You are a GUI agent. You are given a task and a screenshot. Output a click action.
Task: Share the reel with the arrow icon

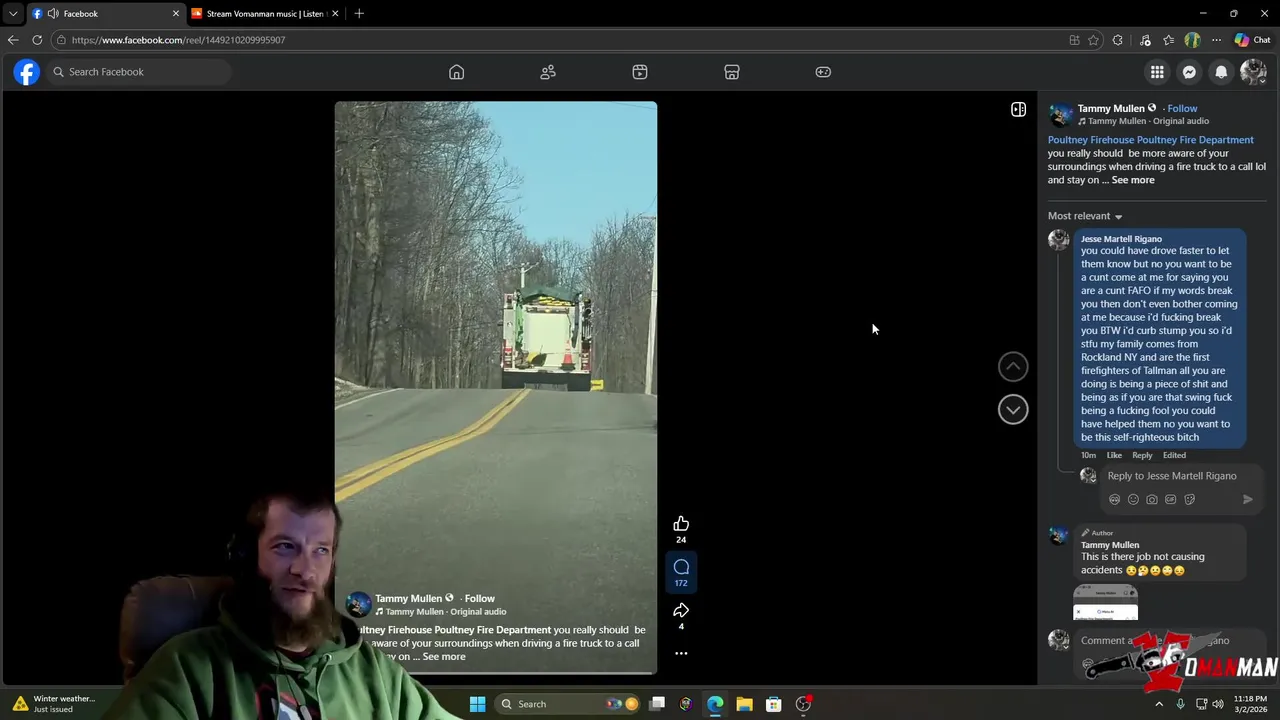pyautogui.click(x=681, y=611)
